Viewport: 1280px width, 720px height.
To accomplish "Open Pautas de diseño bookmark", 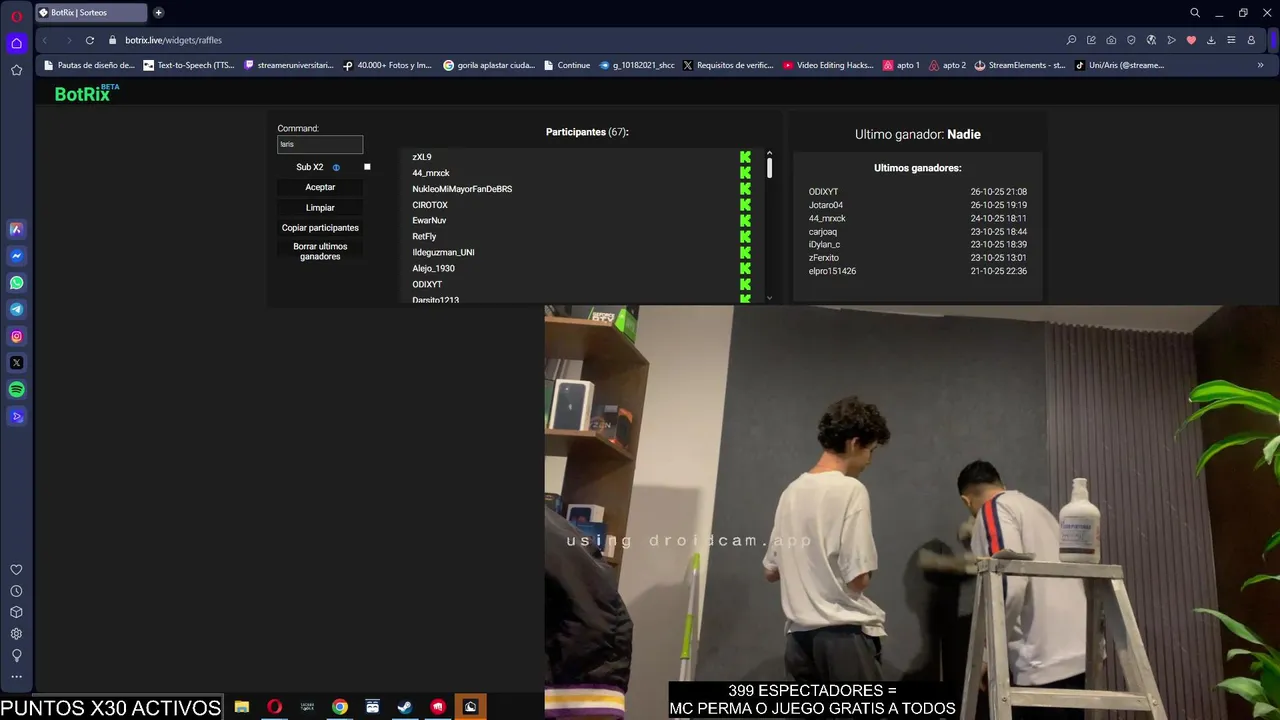I will coord(89,65).
